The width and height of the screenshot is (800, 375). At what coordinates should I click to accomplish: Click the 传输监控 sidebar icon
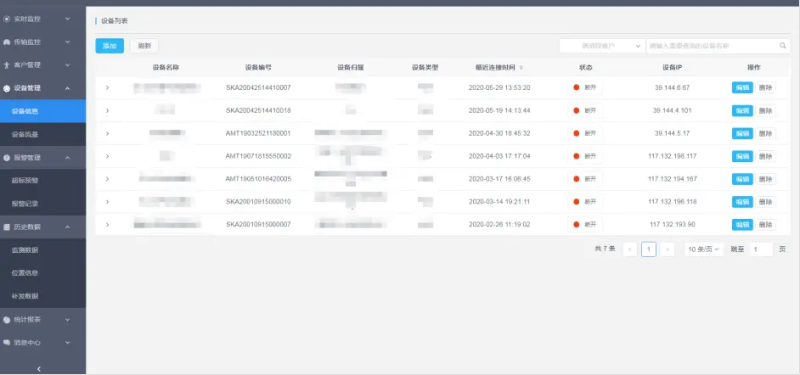[7, 42]
